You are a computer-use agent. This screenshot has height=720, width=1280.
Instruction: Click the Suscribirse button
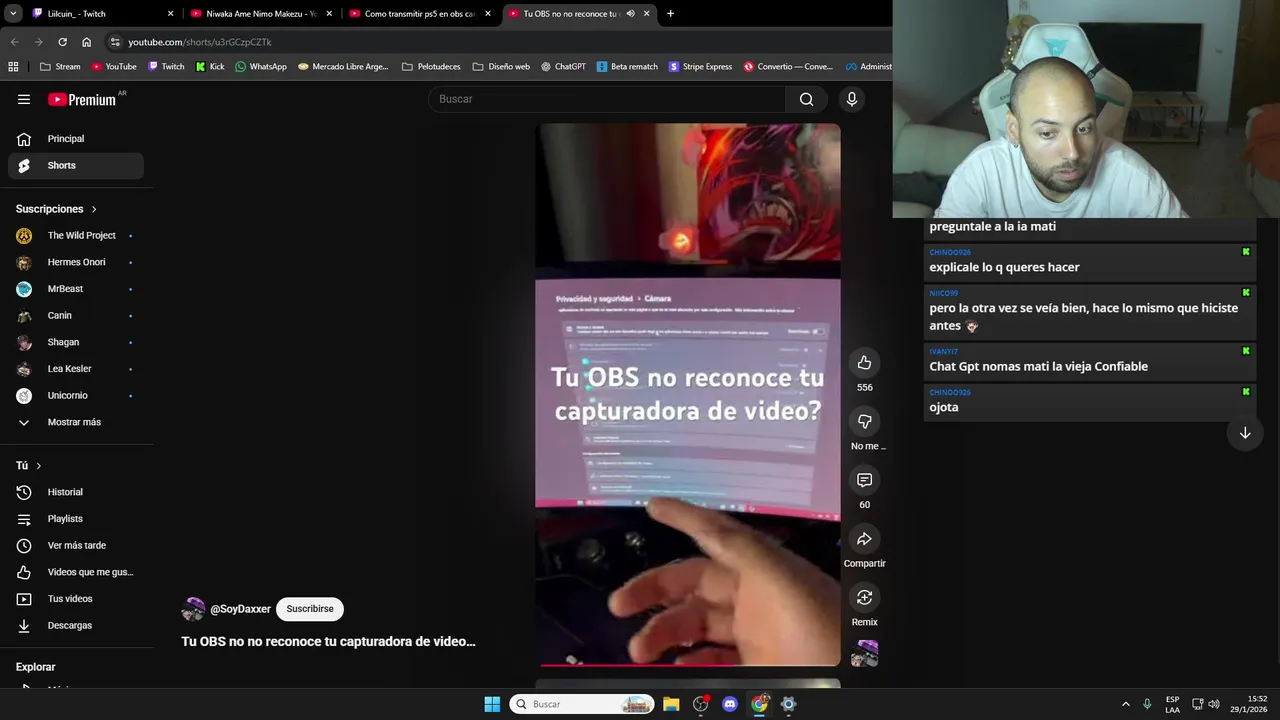tap(310, 609)
